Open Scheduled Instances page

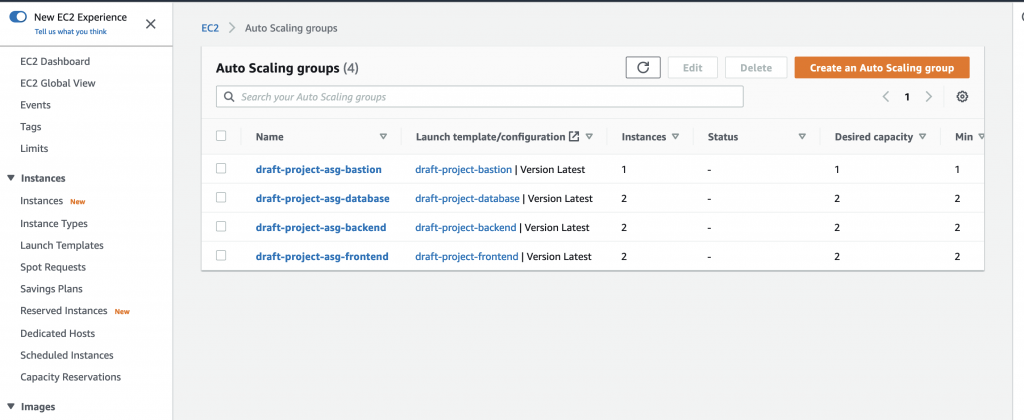(67, 355)
